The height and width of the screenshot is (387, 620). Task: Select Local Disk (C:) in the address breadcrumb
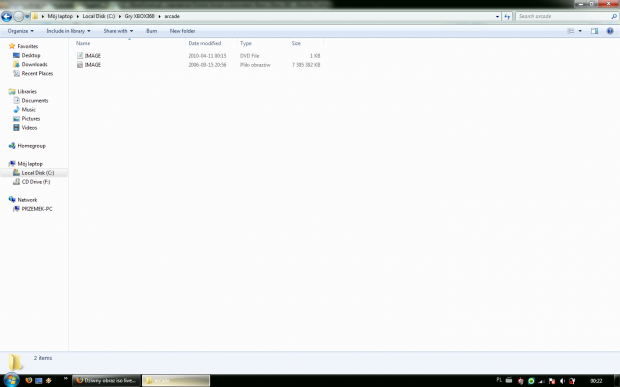click(x=98, y=16)
